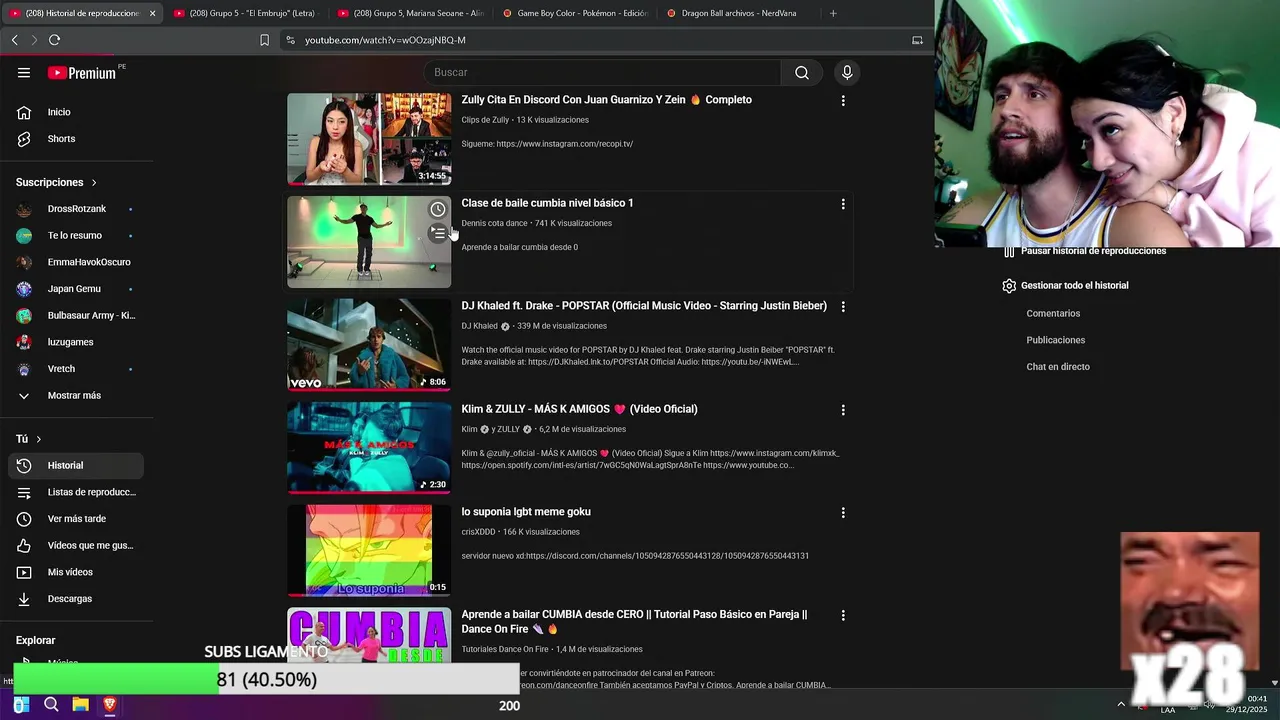Expand the Tú section chevron

click(39, 439)
